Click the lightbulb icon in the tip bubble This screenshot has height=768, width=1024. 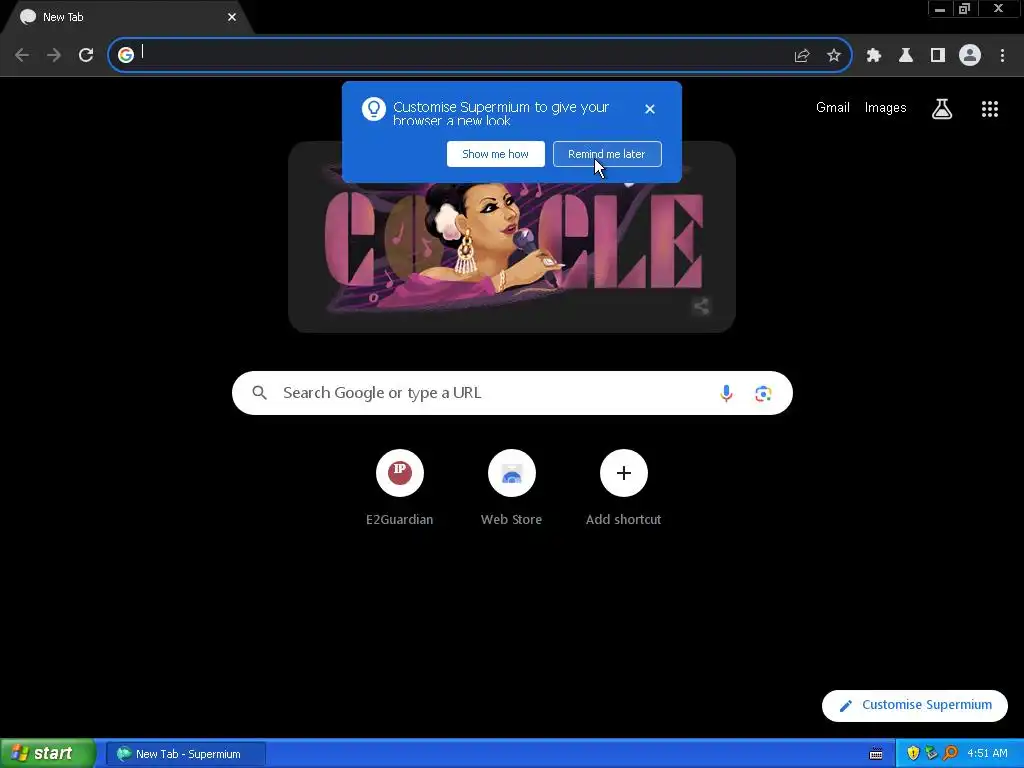pyautogui.click(x=374, y=109)
